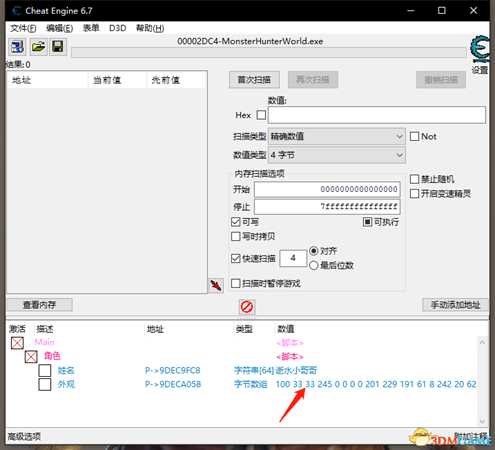Enable the Hex checkbox

pyautogui.click(x=261, y=115)
